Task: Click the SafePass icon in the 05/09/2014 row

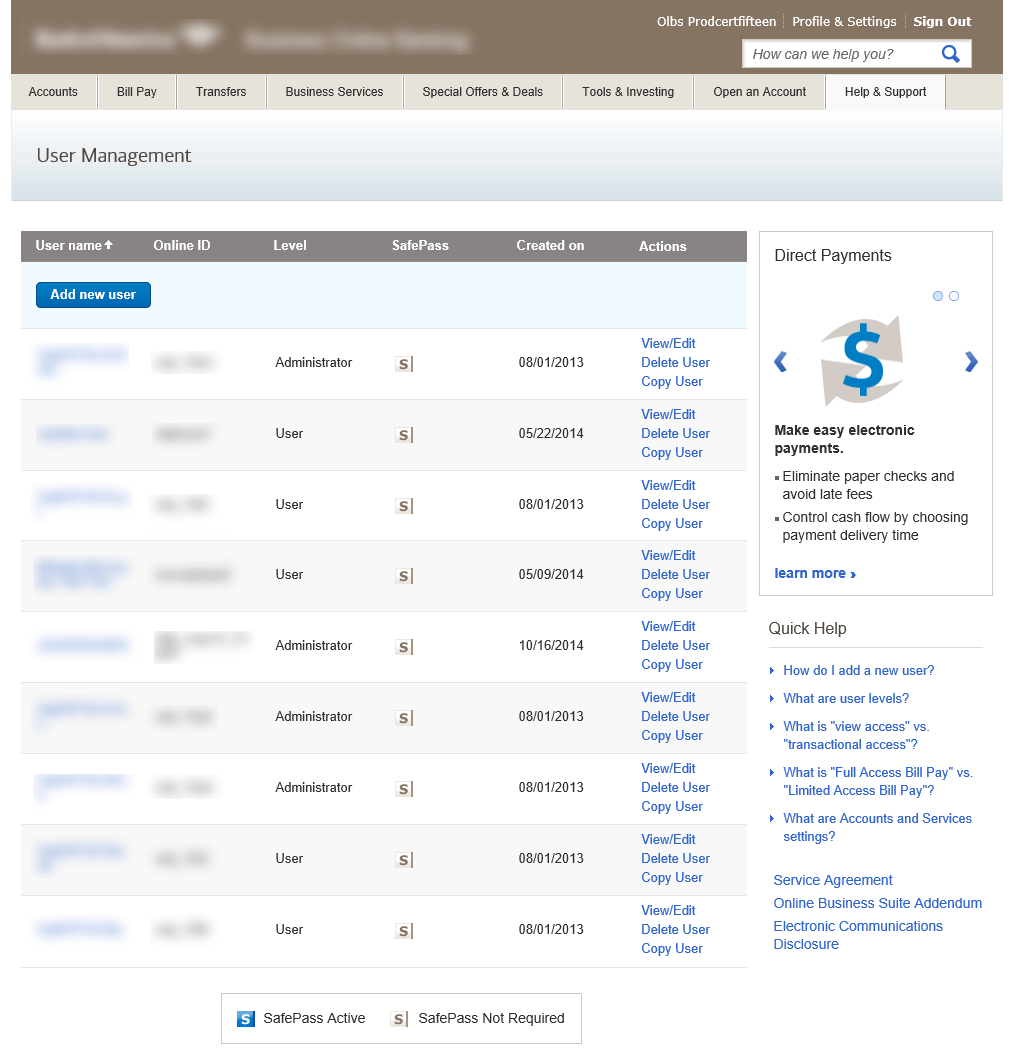Action: [x=404, y=576]
